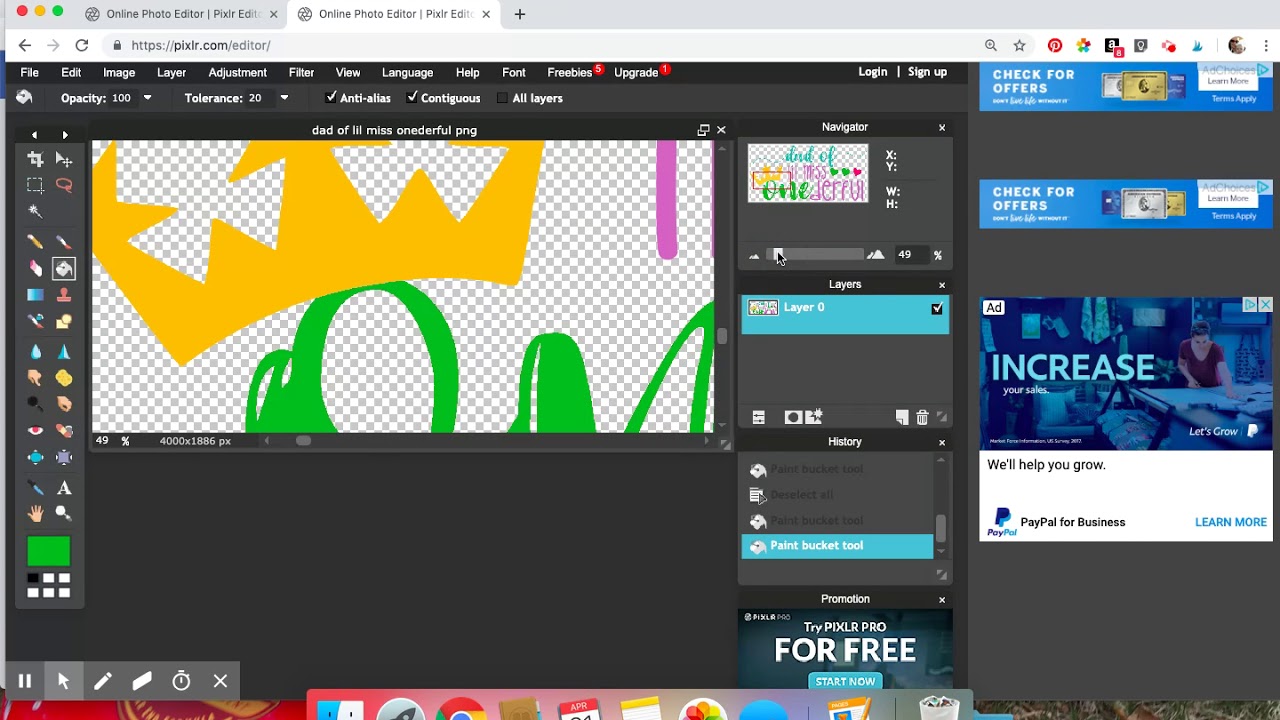
Task: Select the Blur droplet tool
Action: 35,352
